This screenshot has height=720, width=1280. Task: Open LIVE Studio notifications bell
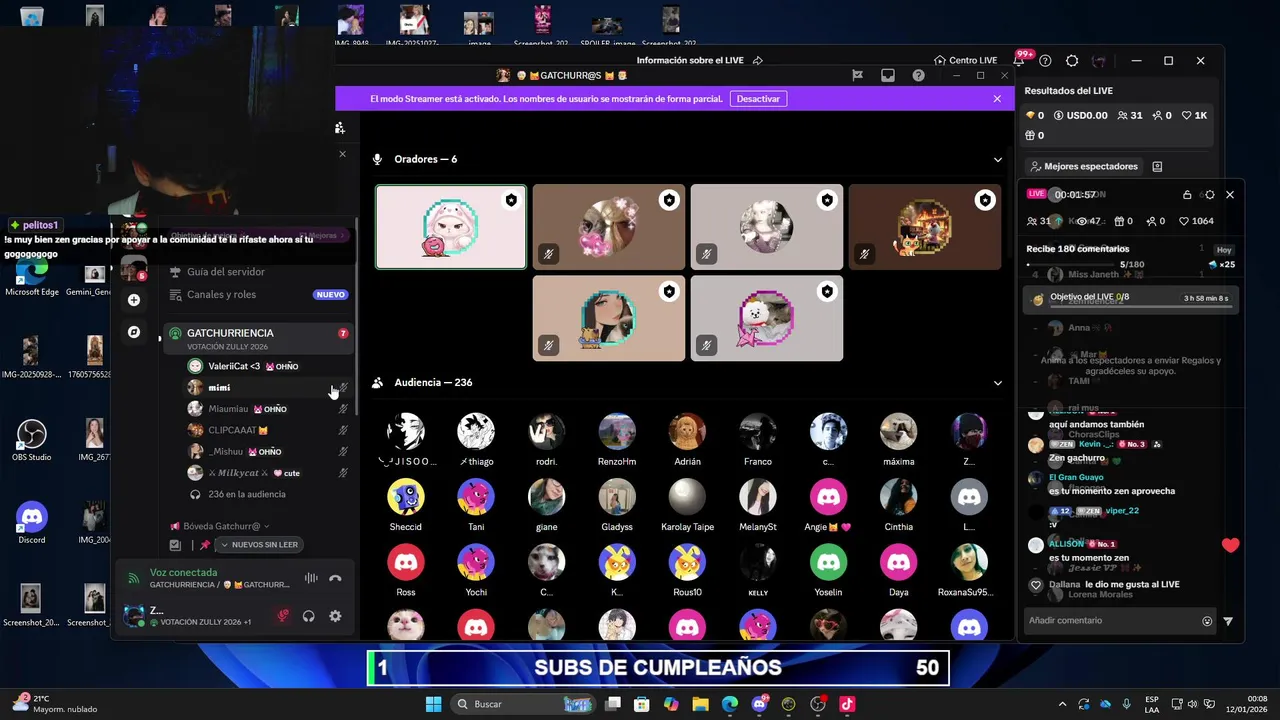(x=1018, y=61)
